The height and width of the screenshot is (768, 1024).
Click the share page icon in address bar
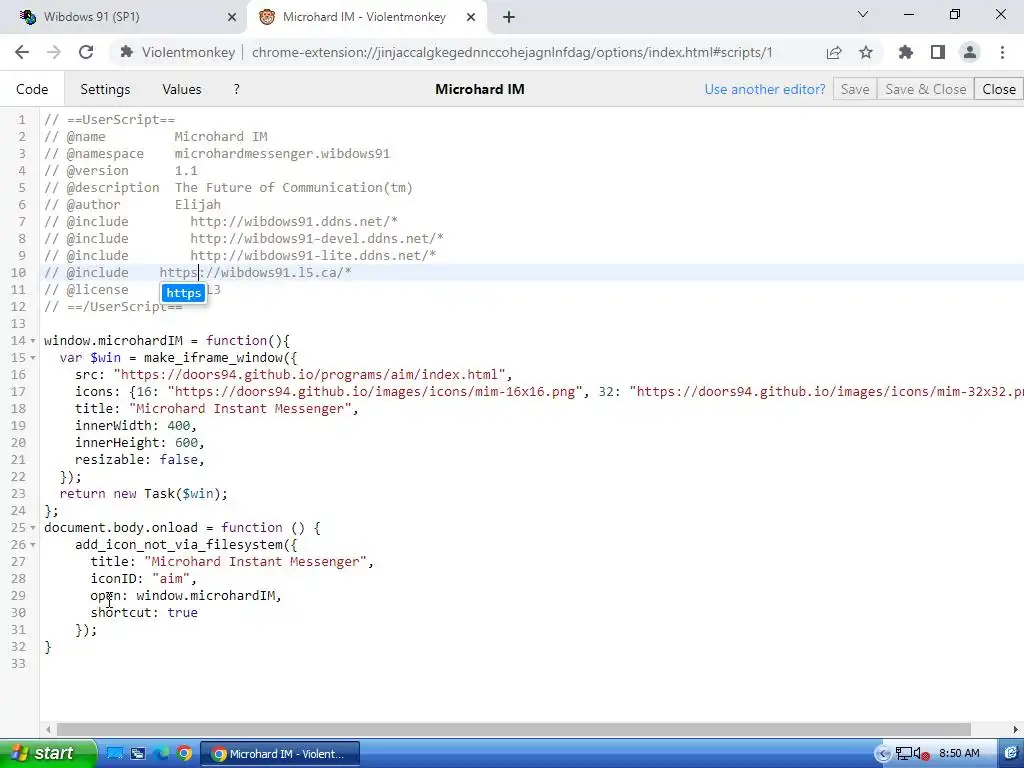click(834, 52)
